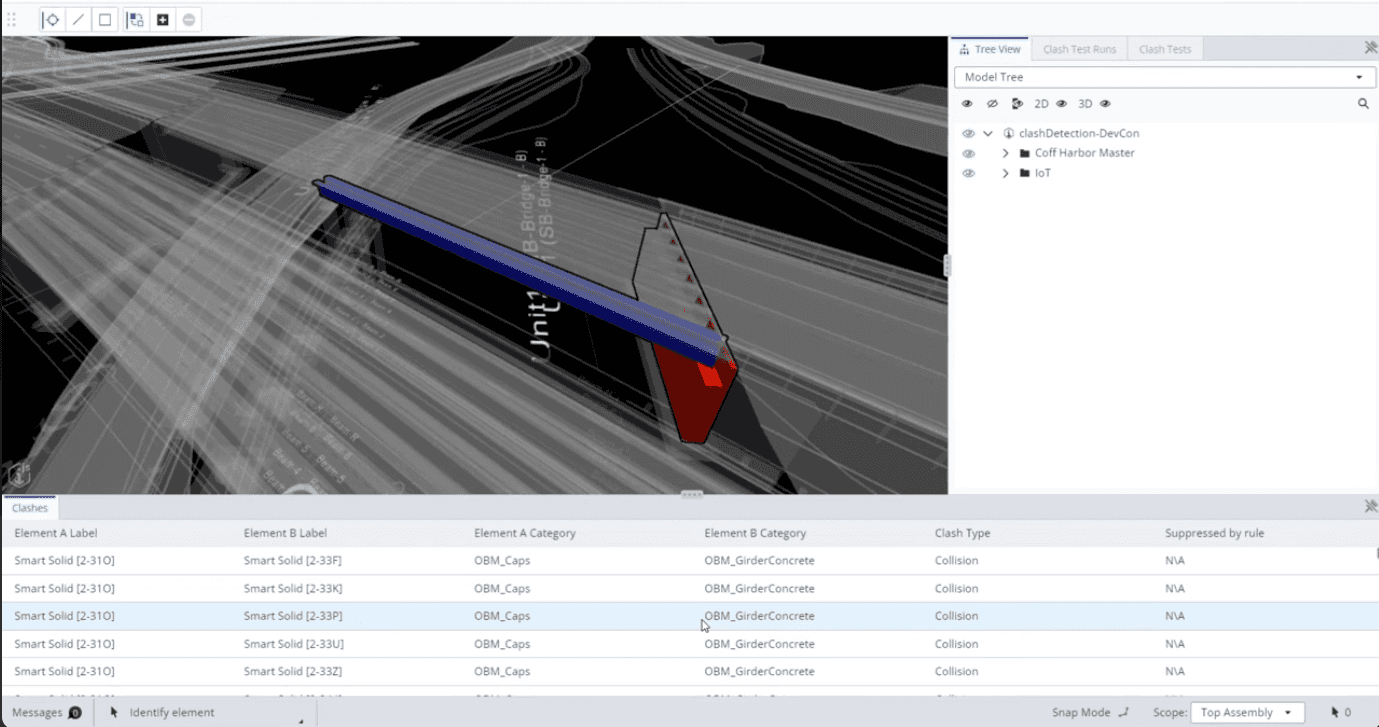This screenshot has width=1379, height=727.
Task: Switch to the Clash Test Runs tab
Action: 1079,49
